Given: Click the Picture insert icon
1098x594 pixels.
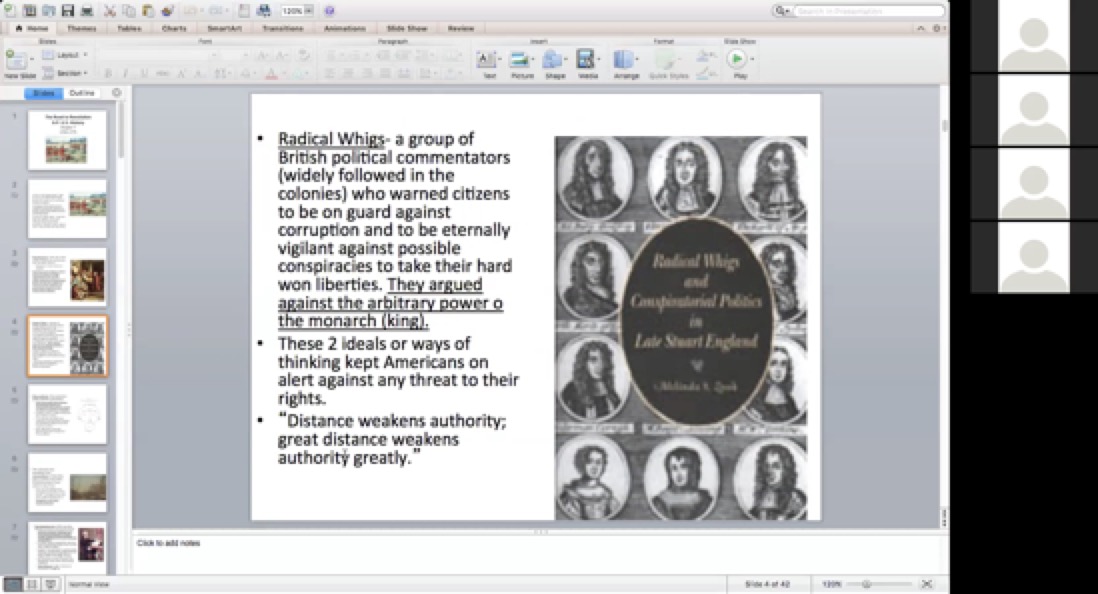Looking at the screenshot, I should [x=519, y=60].
